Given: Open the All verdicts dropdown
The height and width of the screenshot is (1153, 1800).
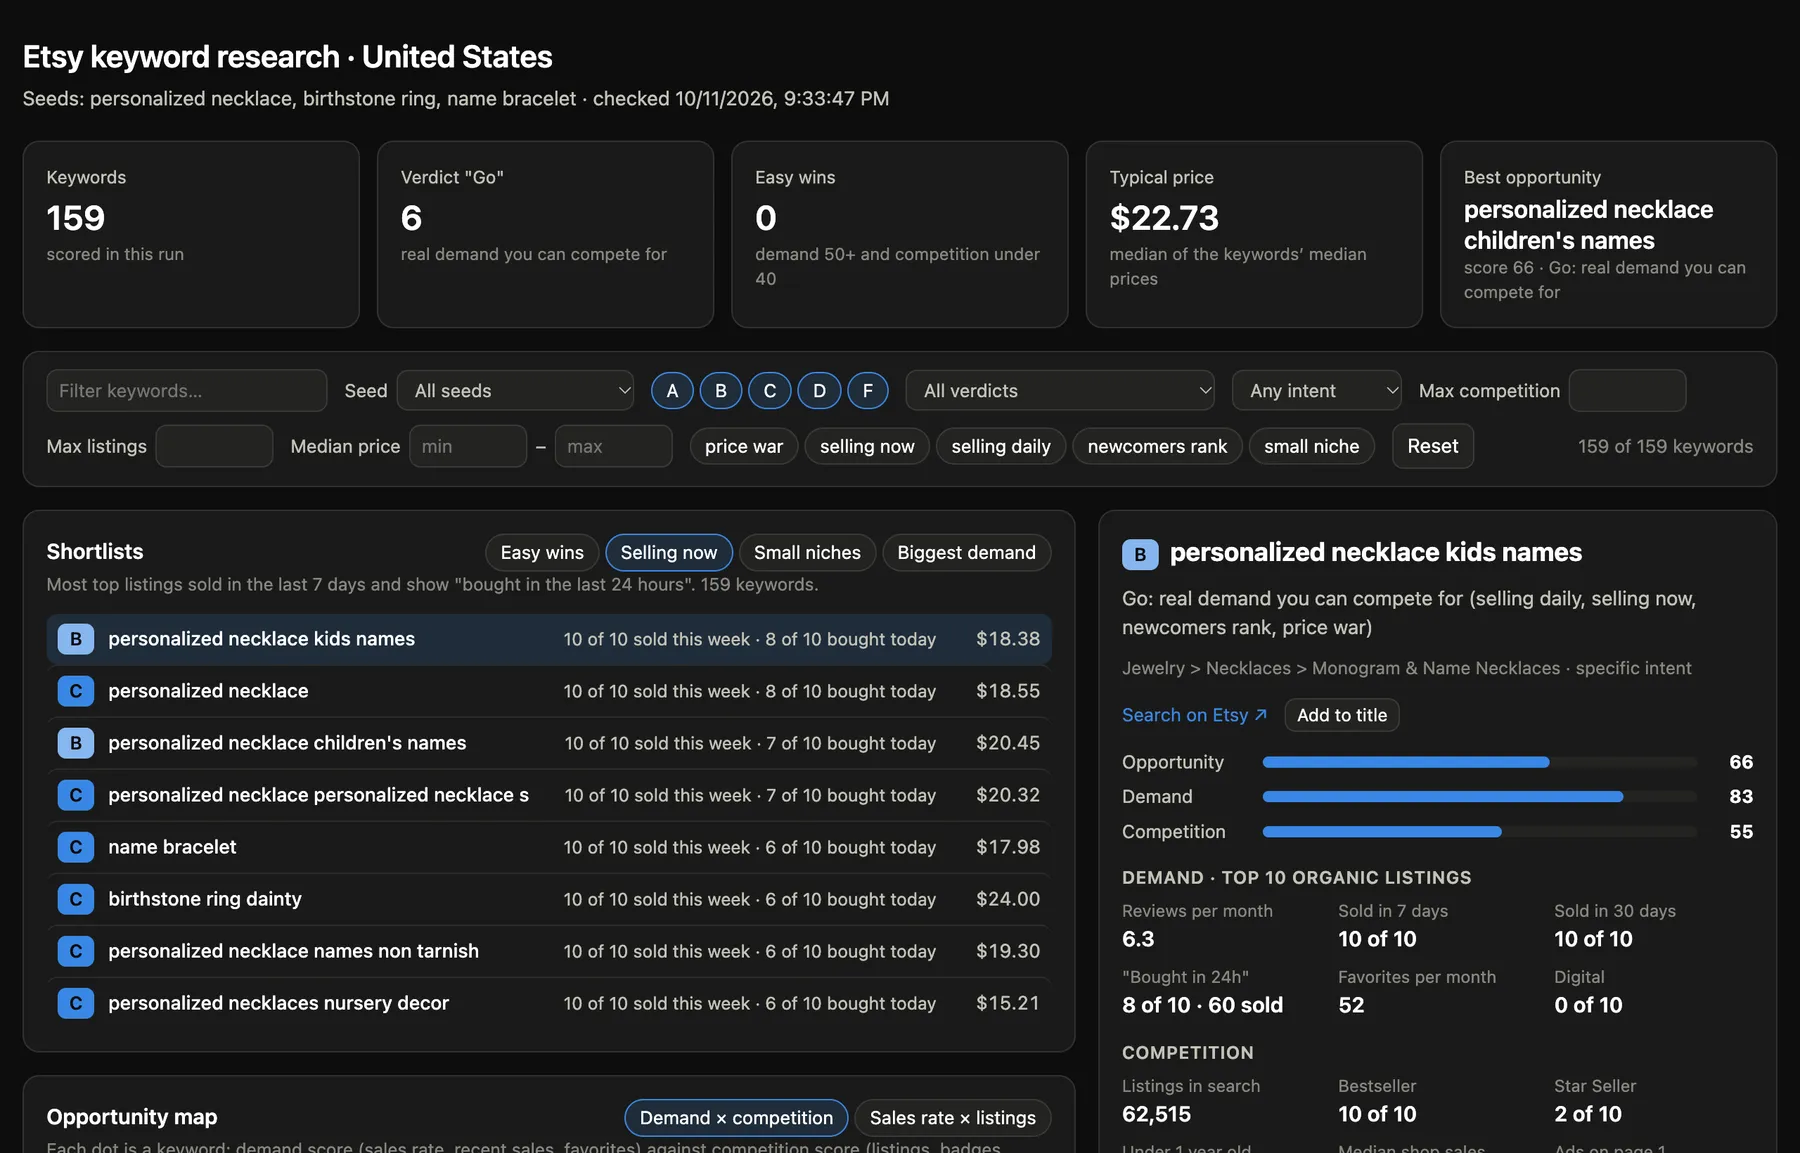Looking at the screenshot, I should click(x=1060, y=391).
